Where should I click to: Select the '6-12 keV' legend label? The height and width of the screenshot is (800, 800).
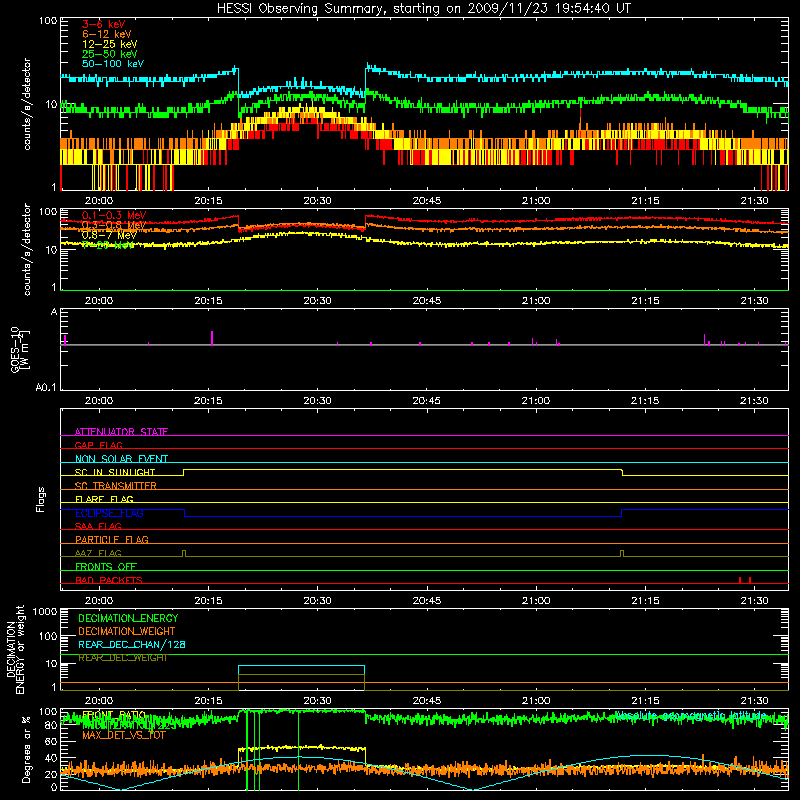coord(106,34)
